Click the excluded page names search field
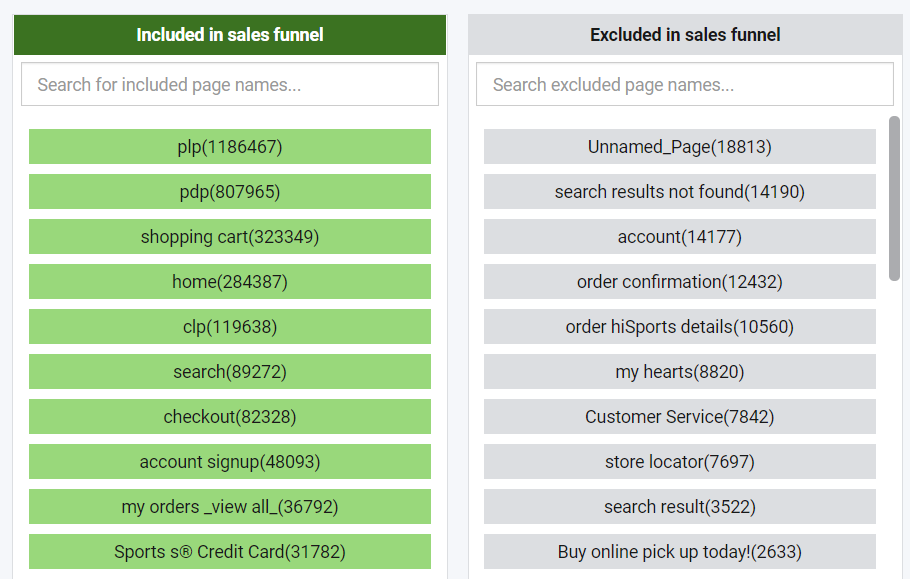The height and width of the screenshot is (579, 910). (x=685, y=85)
